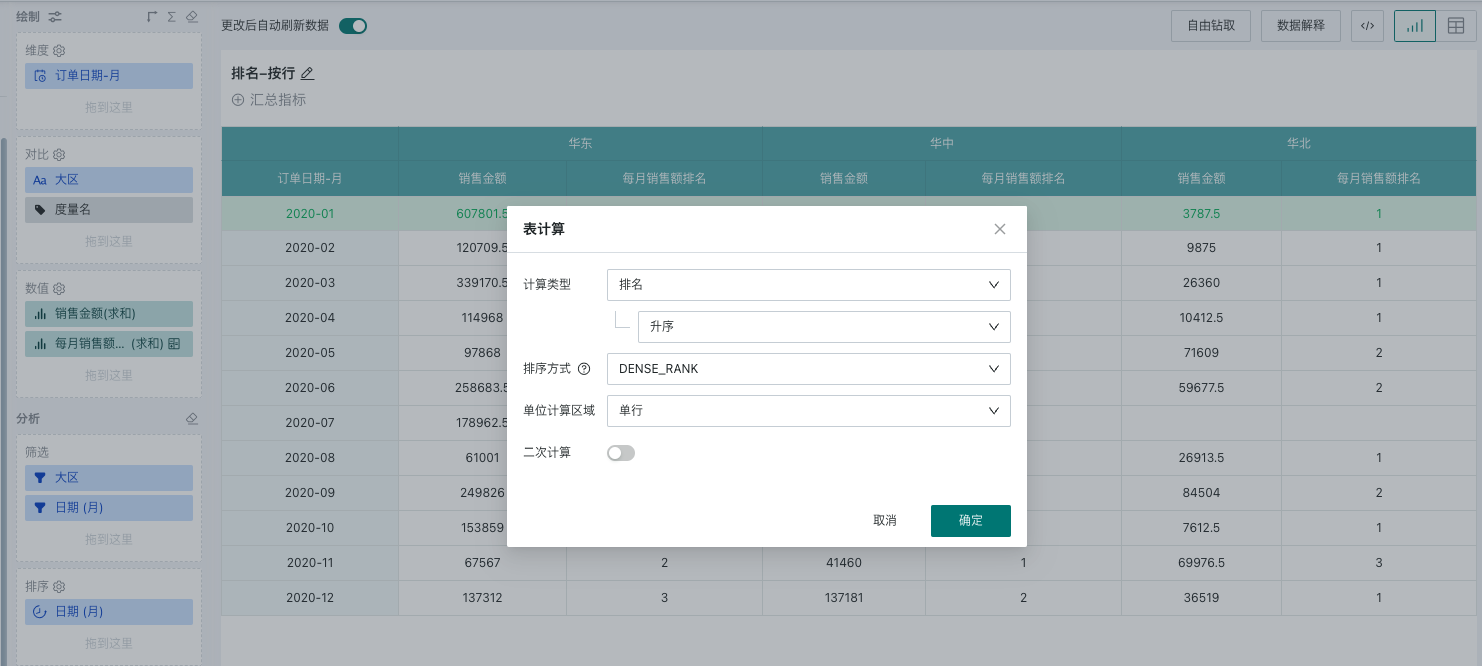Click the 绘制 panel settings sliders icon
The height and width of the screenshot is (666, 1482).
pos(55,17)
